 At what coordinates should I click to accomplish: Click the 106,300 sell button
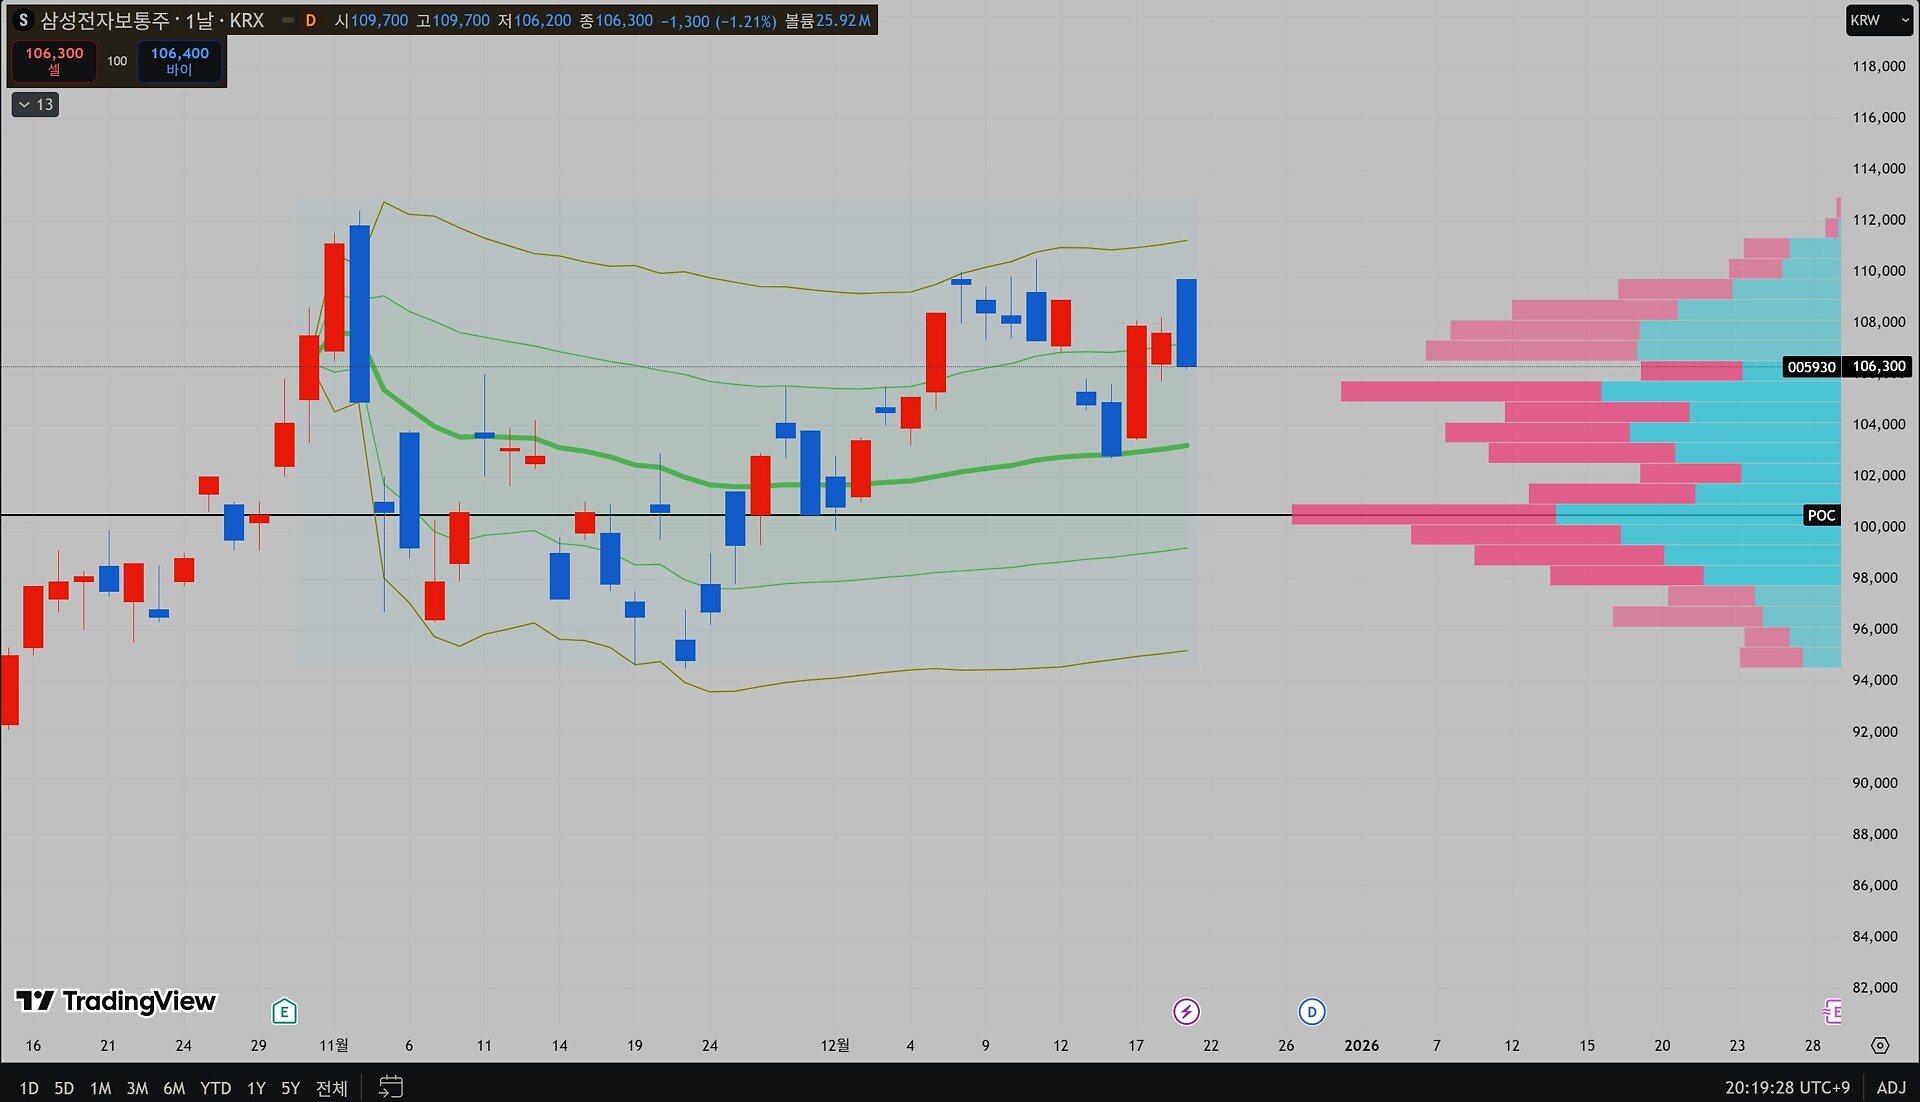point(54,60)
